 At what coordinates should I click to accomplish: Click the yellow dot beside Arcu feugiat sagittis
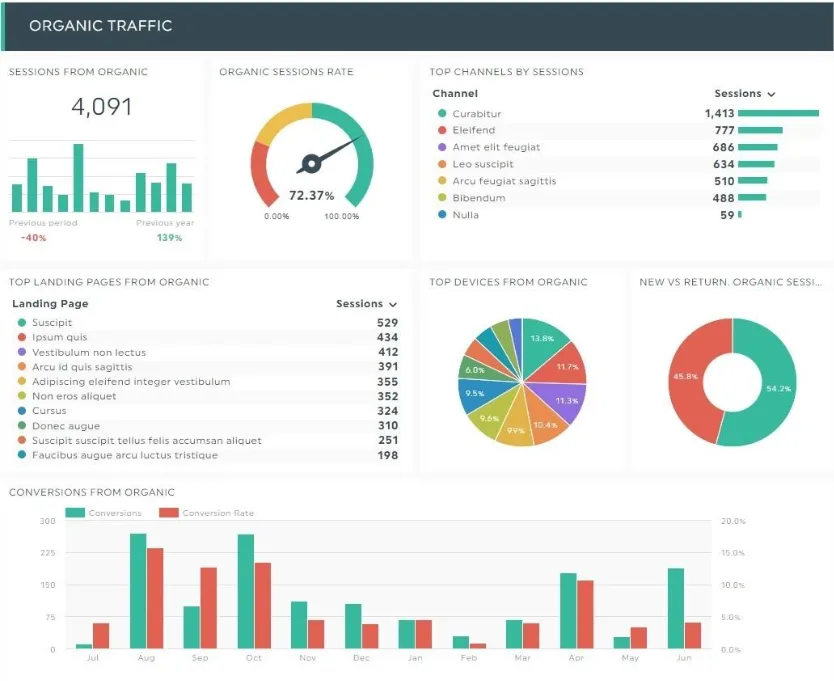tap(442, 181)
